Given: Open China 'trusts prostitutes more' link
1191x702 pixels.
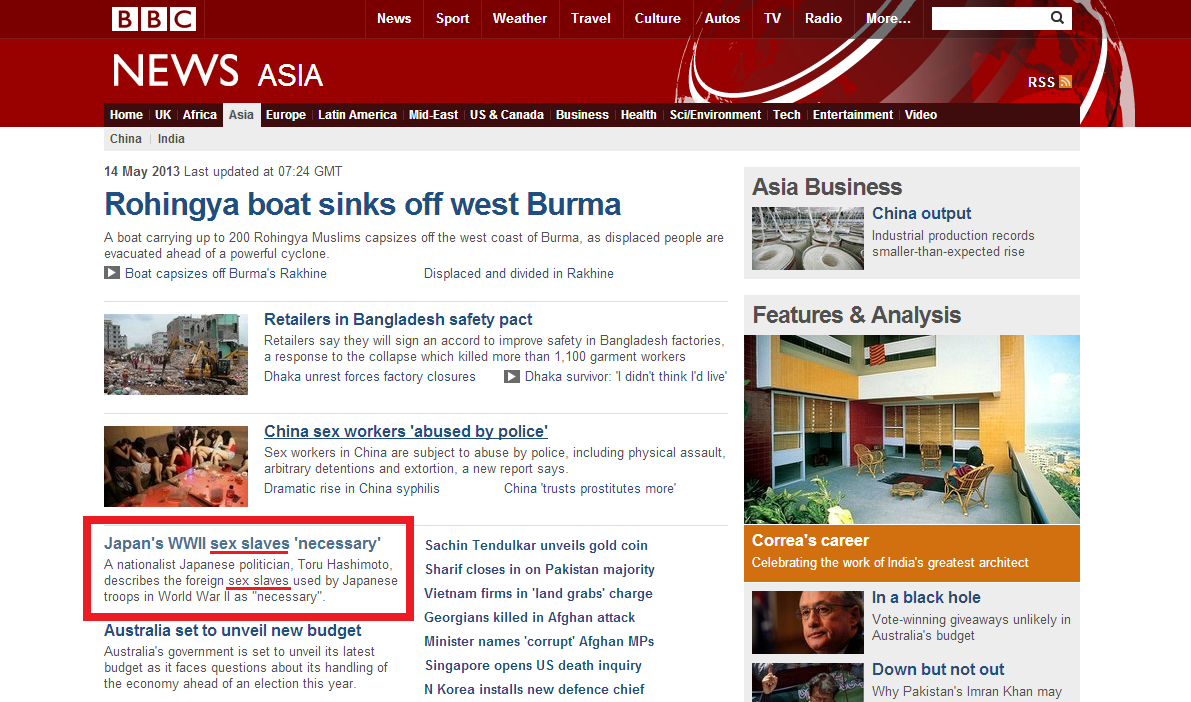Looking at the screenshot, I should (589, 489).
